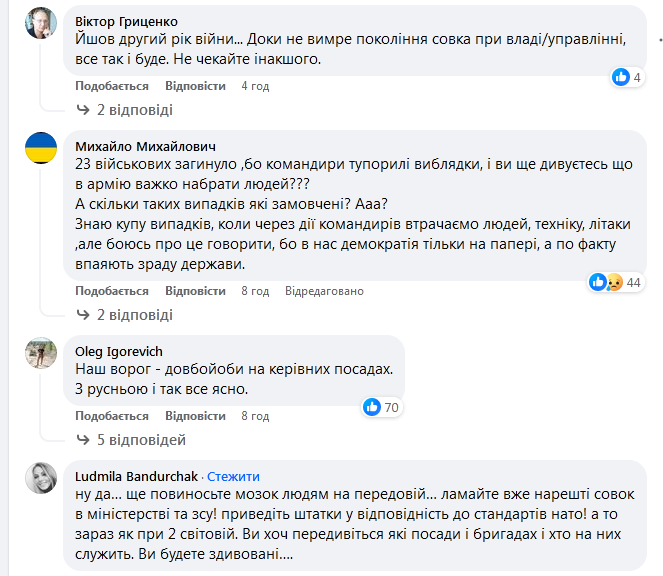Open the 70 likes on Oleg Igorevich's comment

tap(381, 407)
